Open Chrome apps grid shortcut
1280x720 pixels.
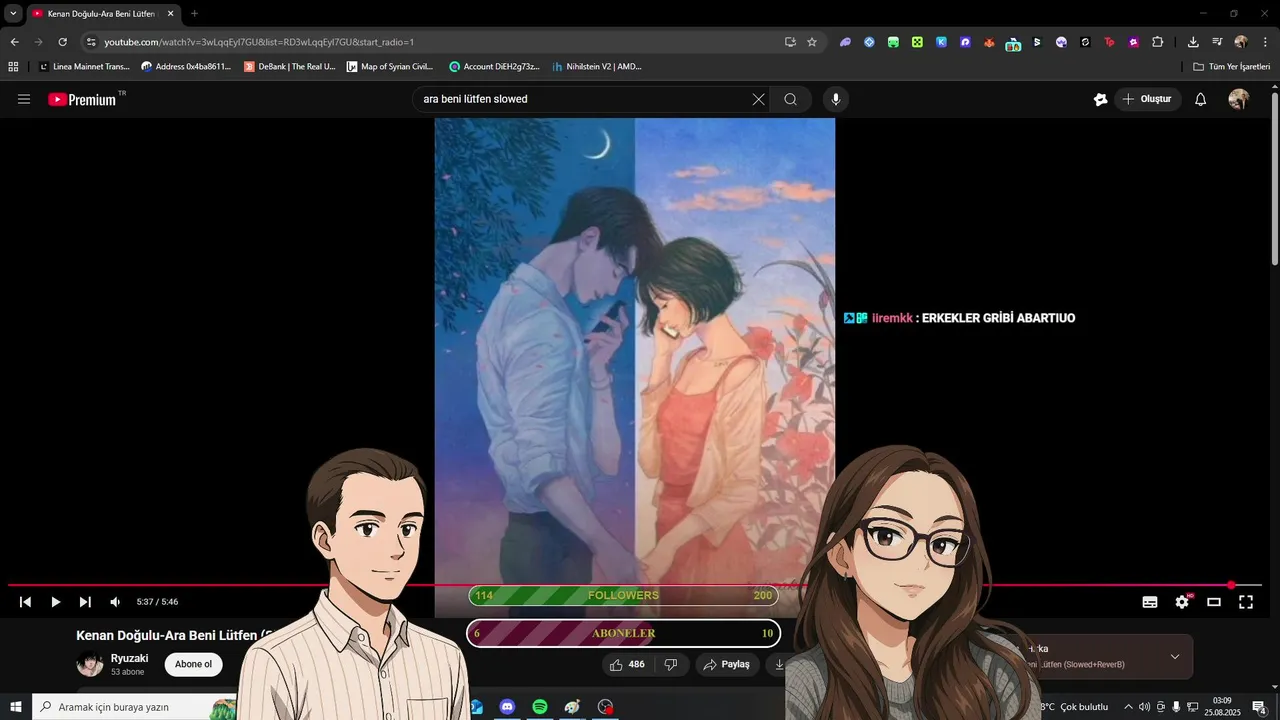pyautogui.click(x=13, y=66)
